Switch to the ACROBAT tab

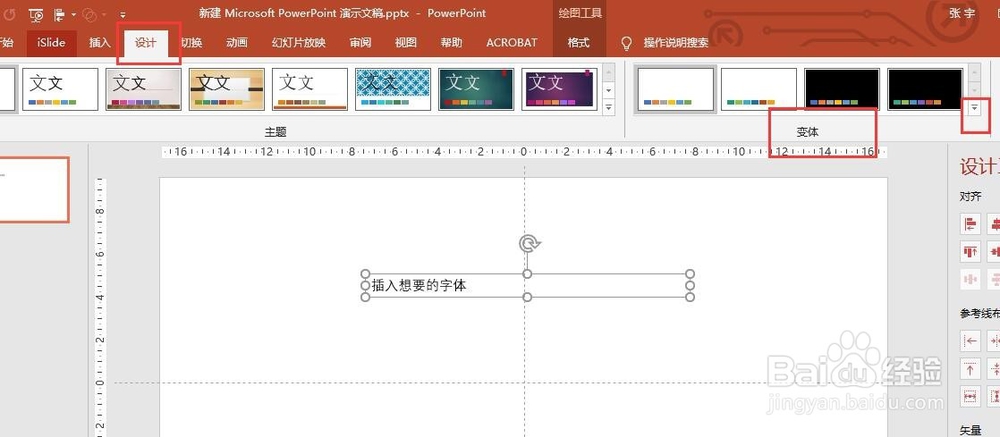[511, 43]
